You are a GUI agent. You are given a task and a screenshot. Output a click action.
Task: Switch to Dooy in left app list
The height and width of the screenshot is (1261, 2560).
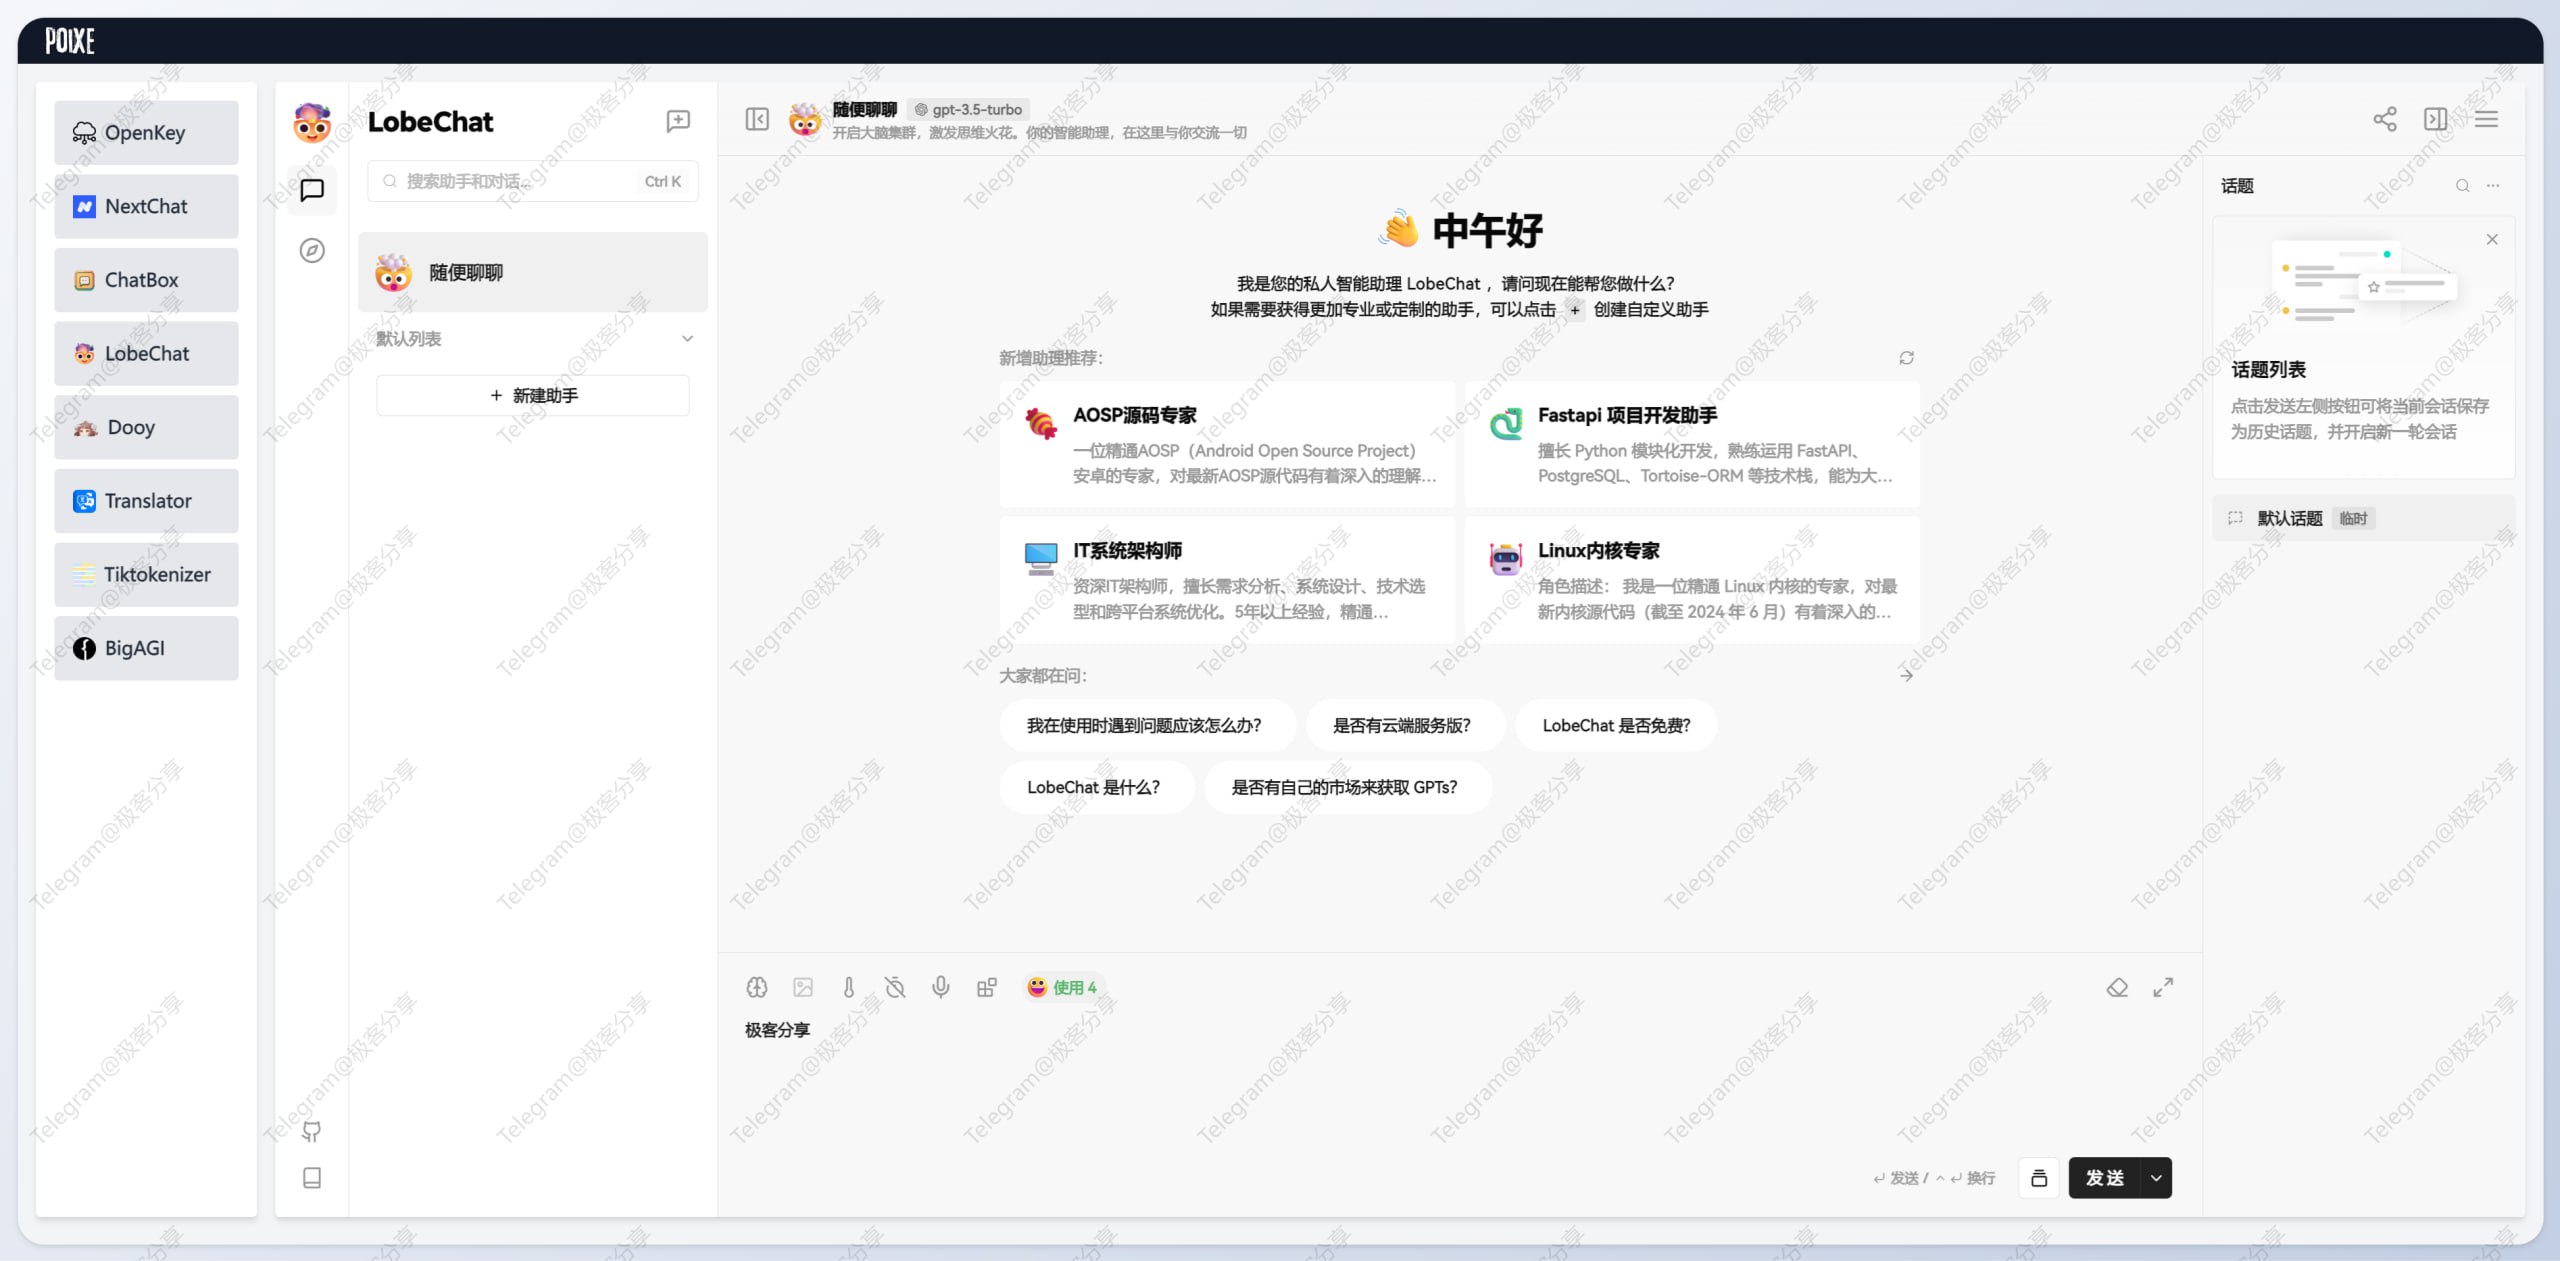point(146,427)
